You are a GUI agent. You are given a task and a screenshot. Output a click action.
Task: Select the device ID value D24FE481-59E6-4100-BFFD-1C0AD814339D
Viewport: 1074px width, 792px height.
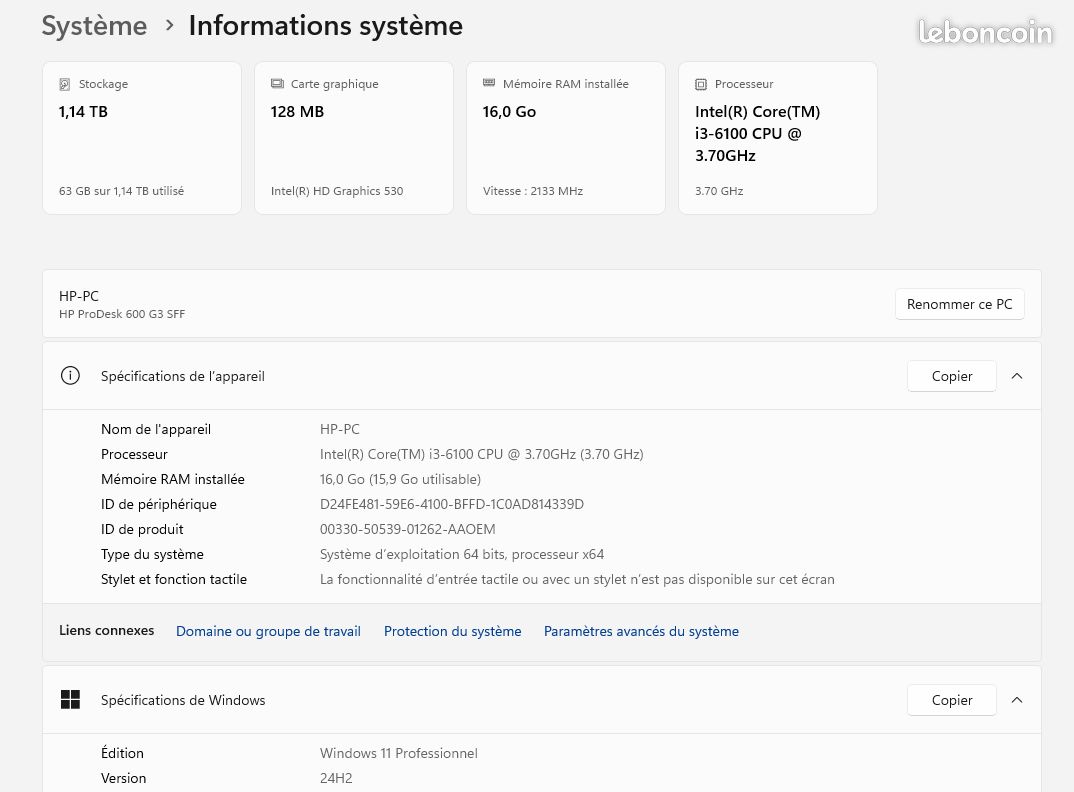(451, 504)
